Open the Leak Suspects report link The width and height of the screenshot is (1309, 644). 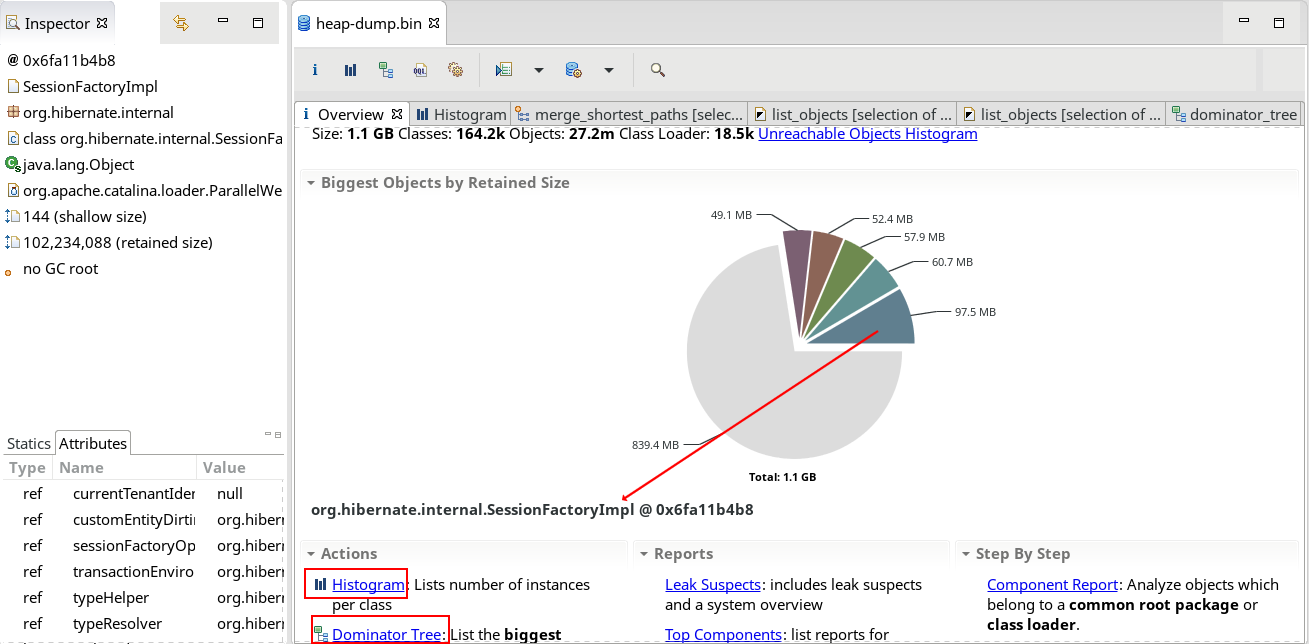click(712, 584)
